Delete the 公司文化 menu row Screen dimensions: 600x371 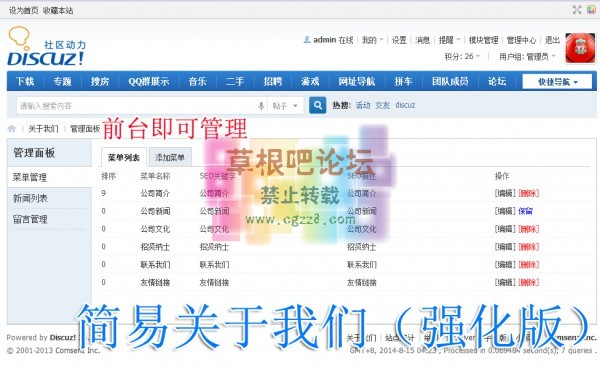point(528,229)
